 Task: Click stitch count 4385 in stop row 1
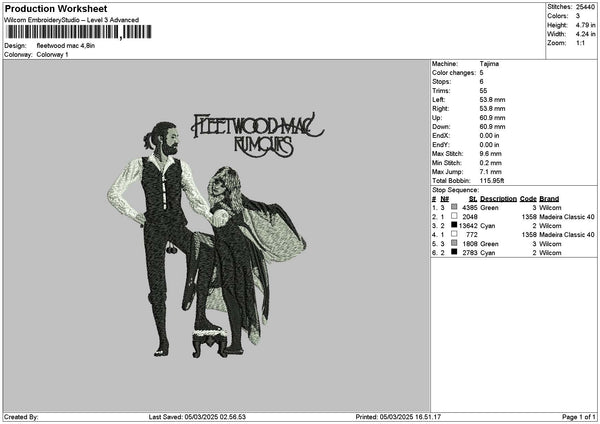470,208
